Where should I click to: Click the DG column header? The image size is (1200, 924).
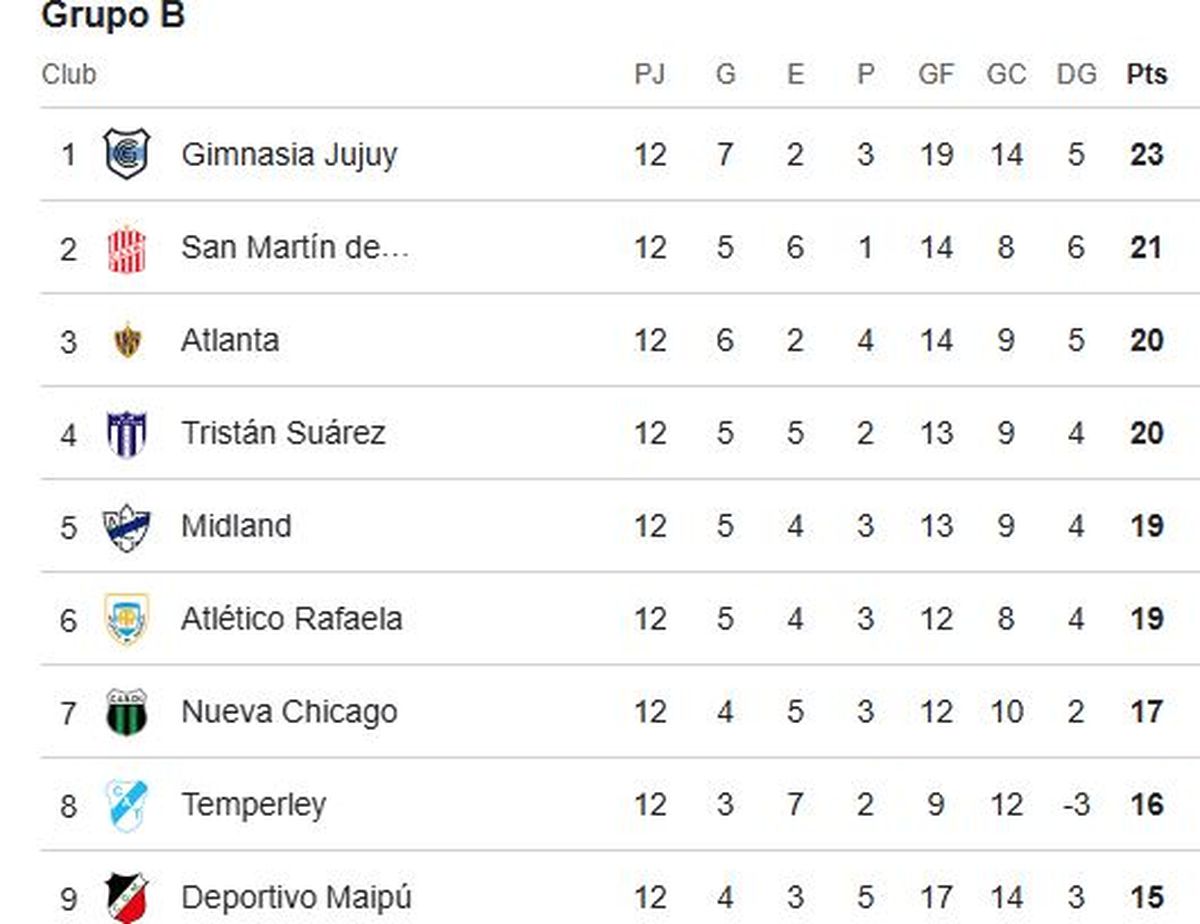pyautogui.click(x=1076, y=75)
